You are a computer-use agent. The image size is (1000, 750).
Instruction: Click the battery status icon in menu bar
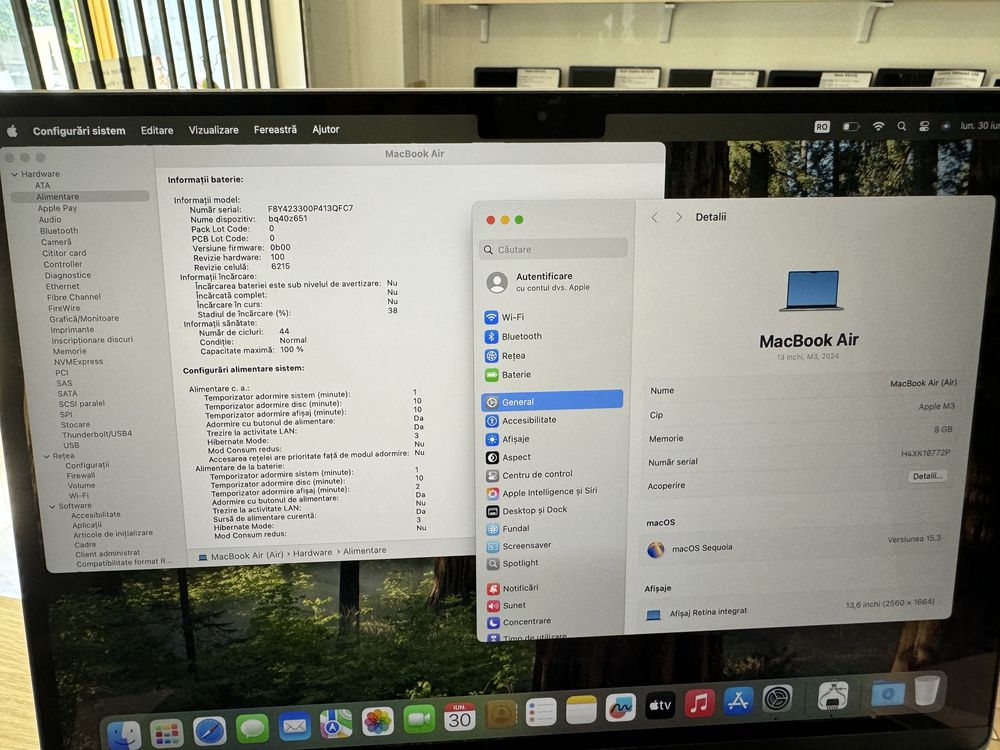851,126
